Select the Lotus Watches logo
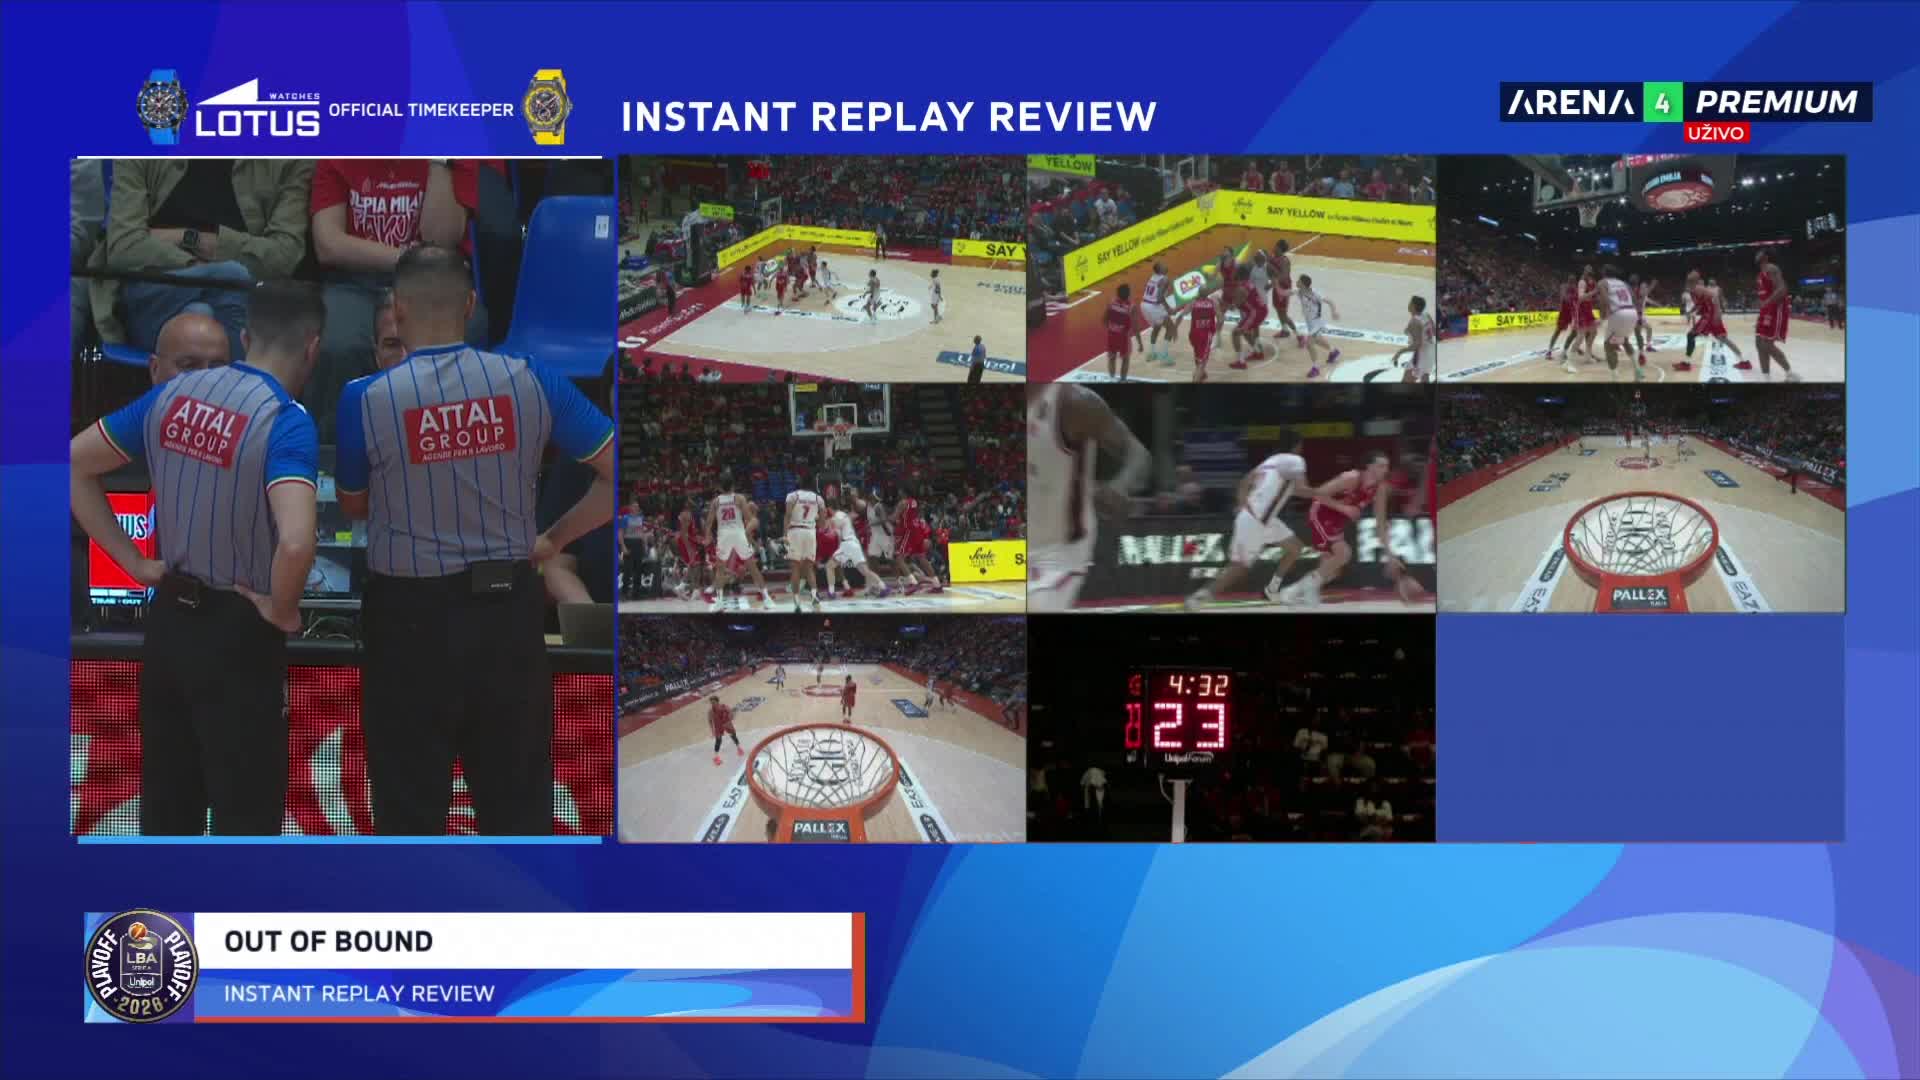 tap(258, 108)
